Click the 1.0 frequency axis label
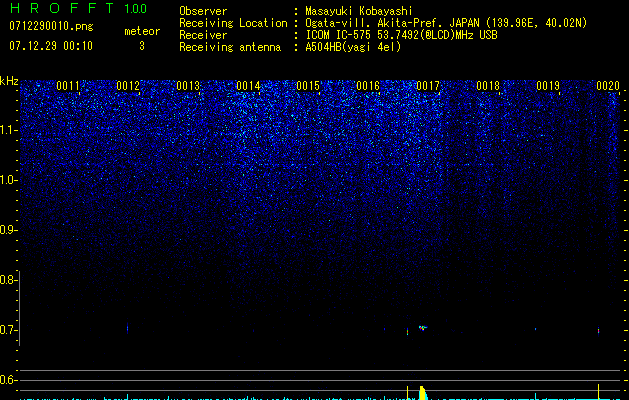This screenshot has width=629, height=400. pyautogui.click(x=8, y=180)
